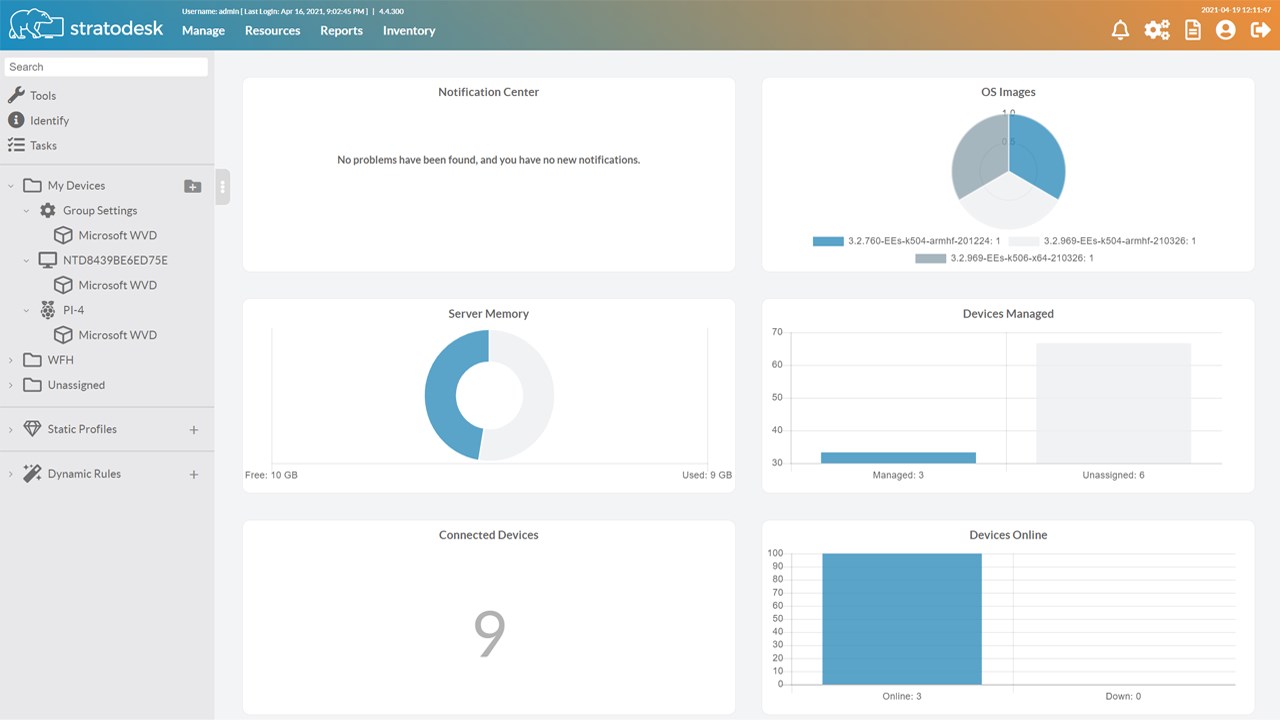Screen dimensions: 1280x720
Task: Open the document log icon in header
Action: click(x=1192, y=30)
